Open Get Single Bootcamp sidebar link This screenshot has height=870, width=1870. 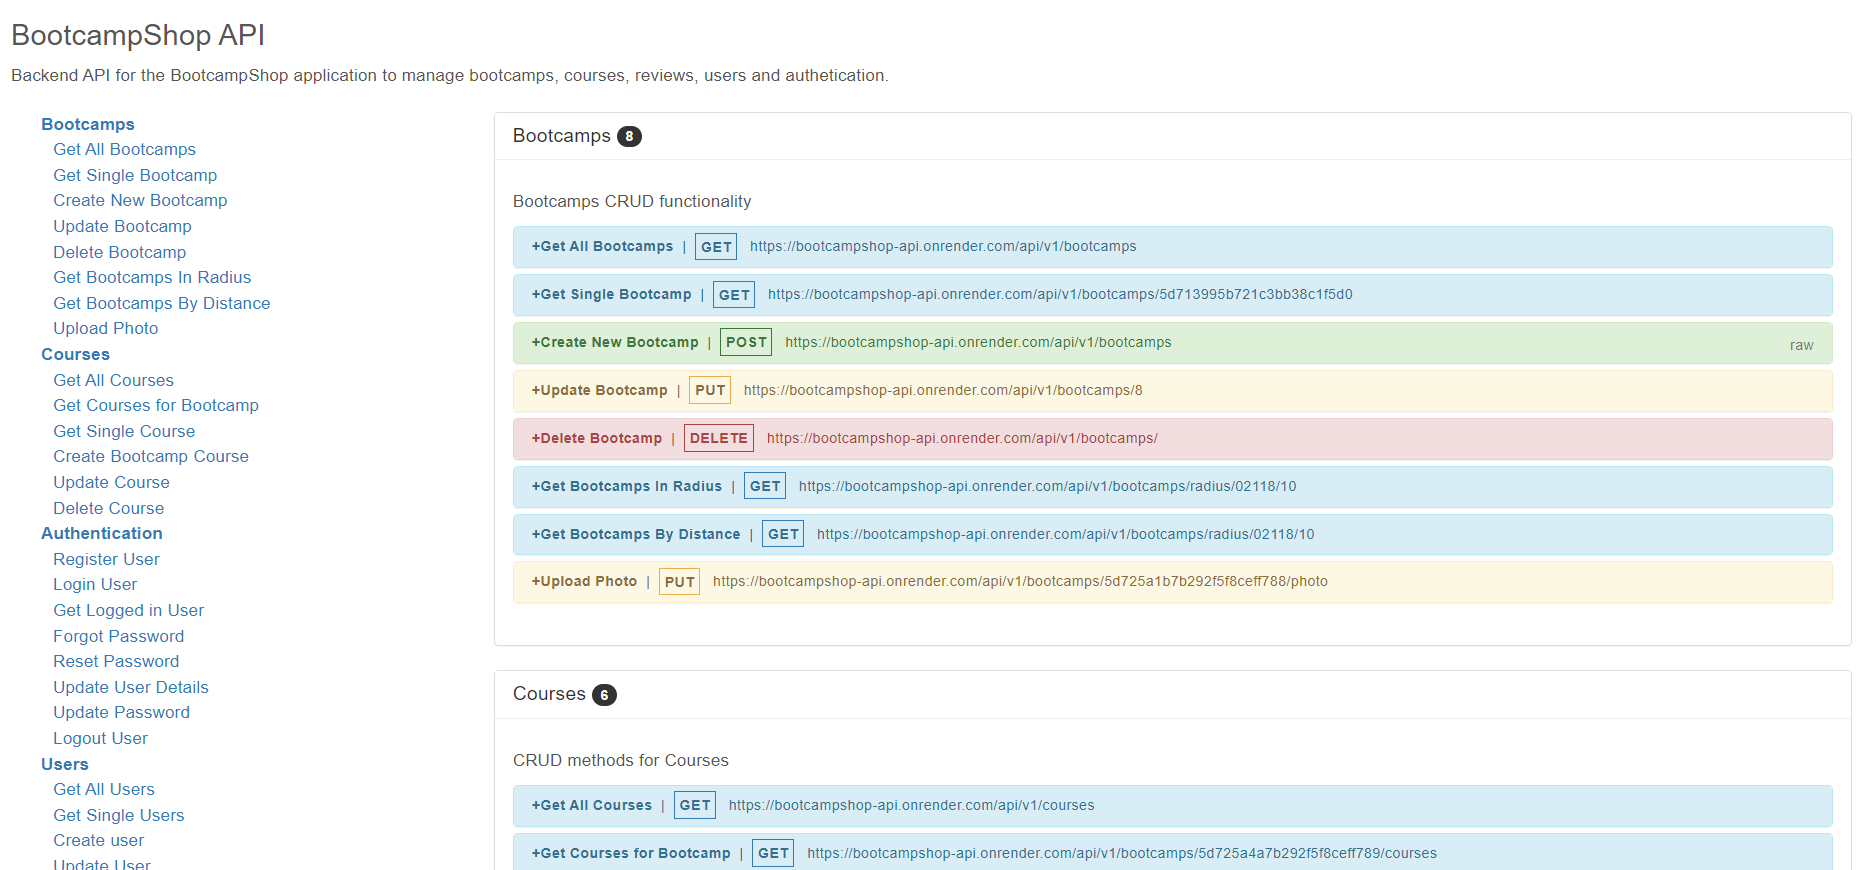135,175
